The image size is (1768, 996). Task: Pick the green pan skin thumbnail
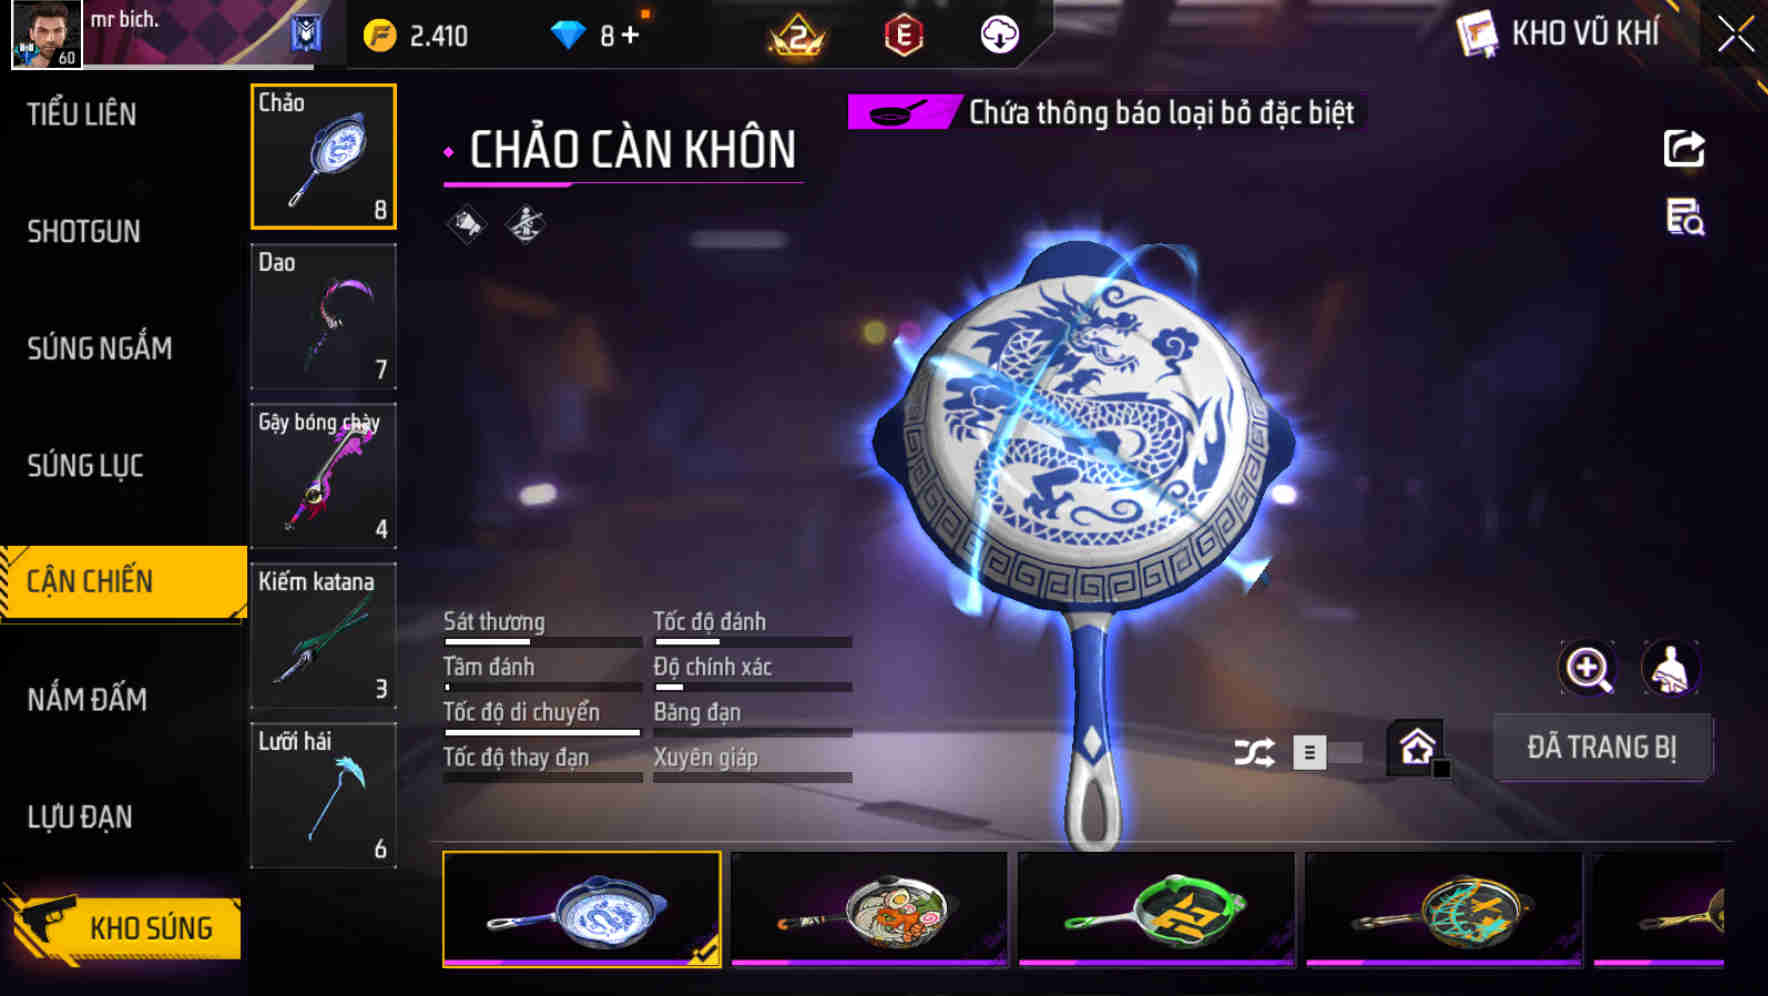[x=1157, y=909]
